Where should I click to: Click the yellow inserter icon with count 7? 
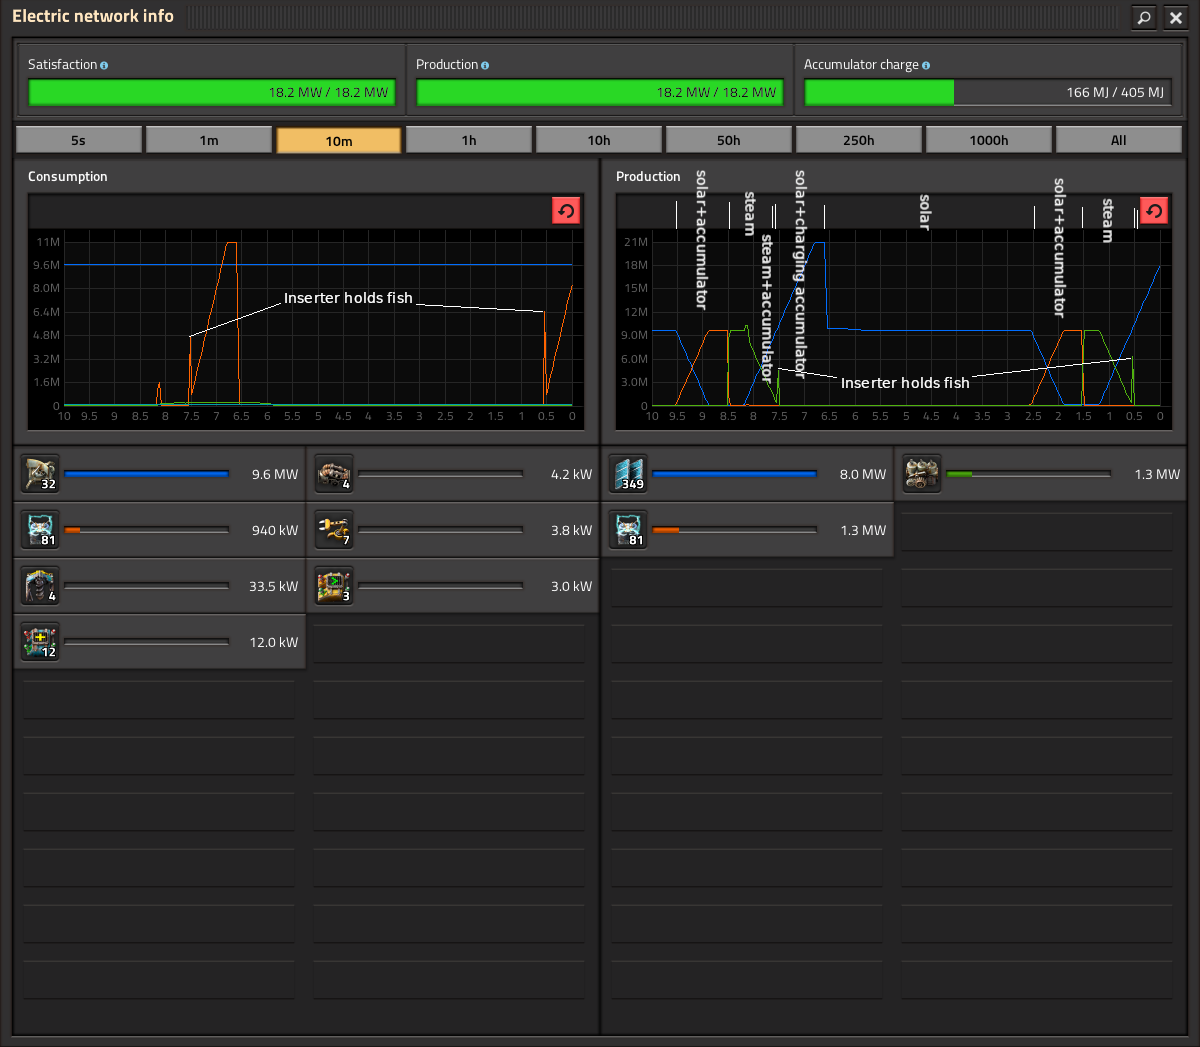tap(334, 530)
